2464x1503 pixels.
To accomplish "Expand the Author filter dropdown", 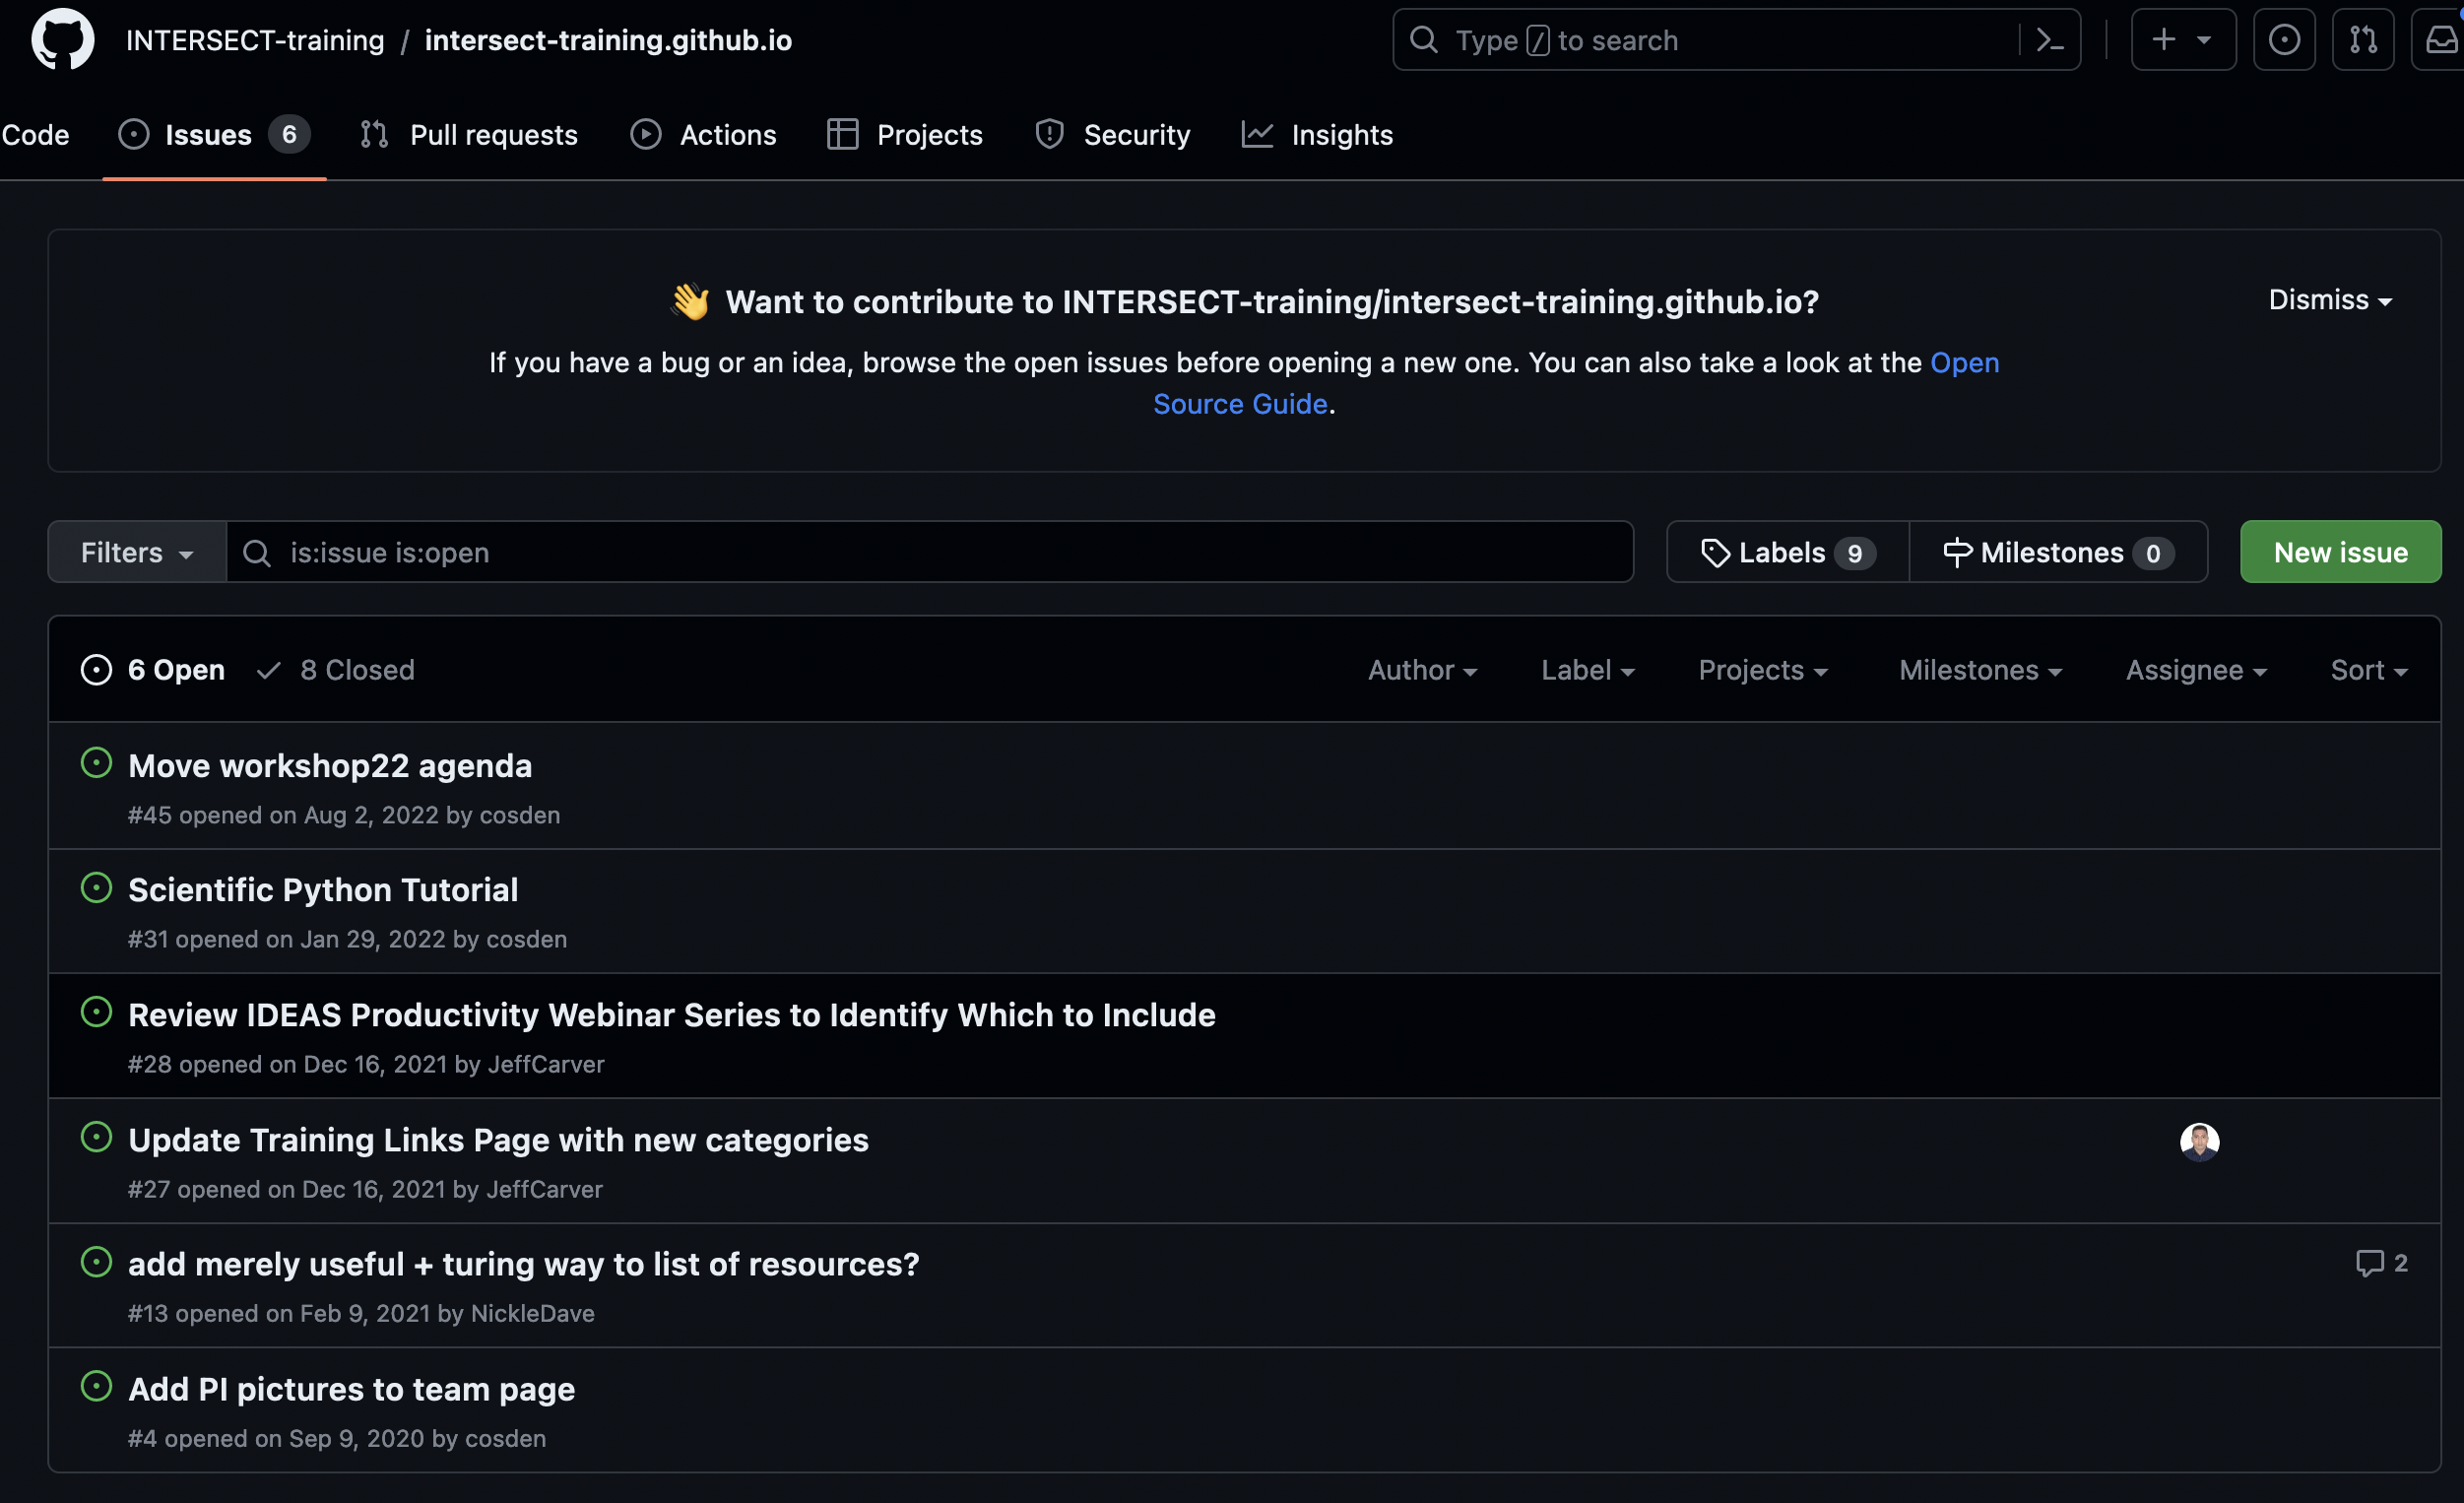I will [1422, 669].
